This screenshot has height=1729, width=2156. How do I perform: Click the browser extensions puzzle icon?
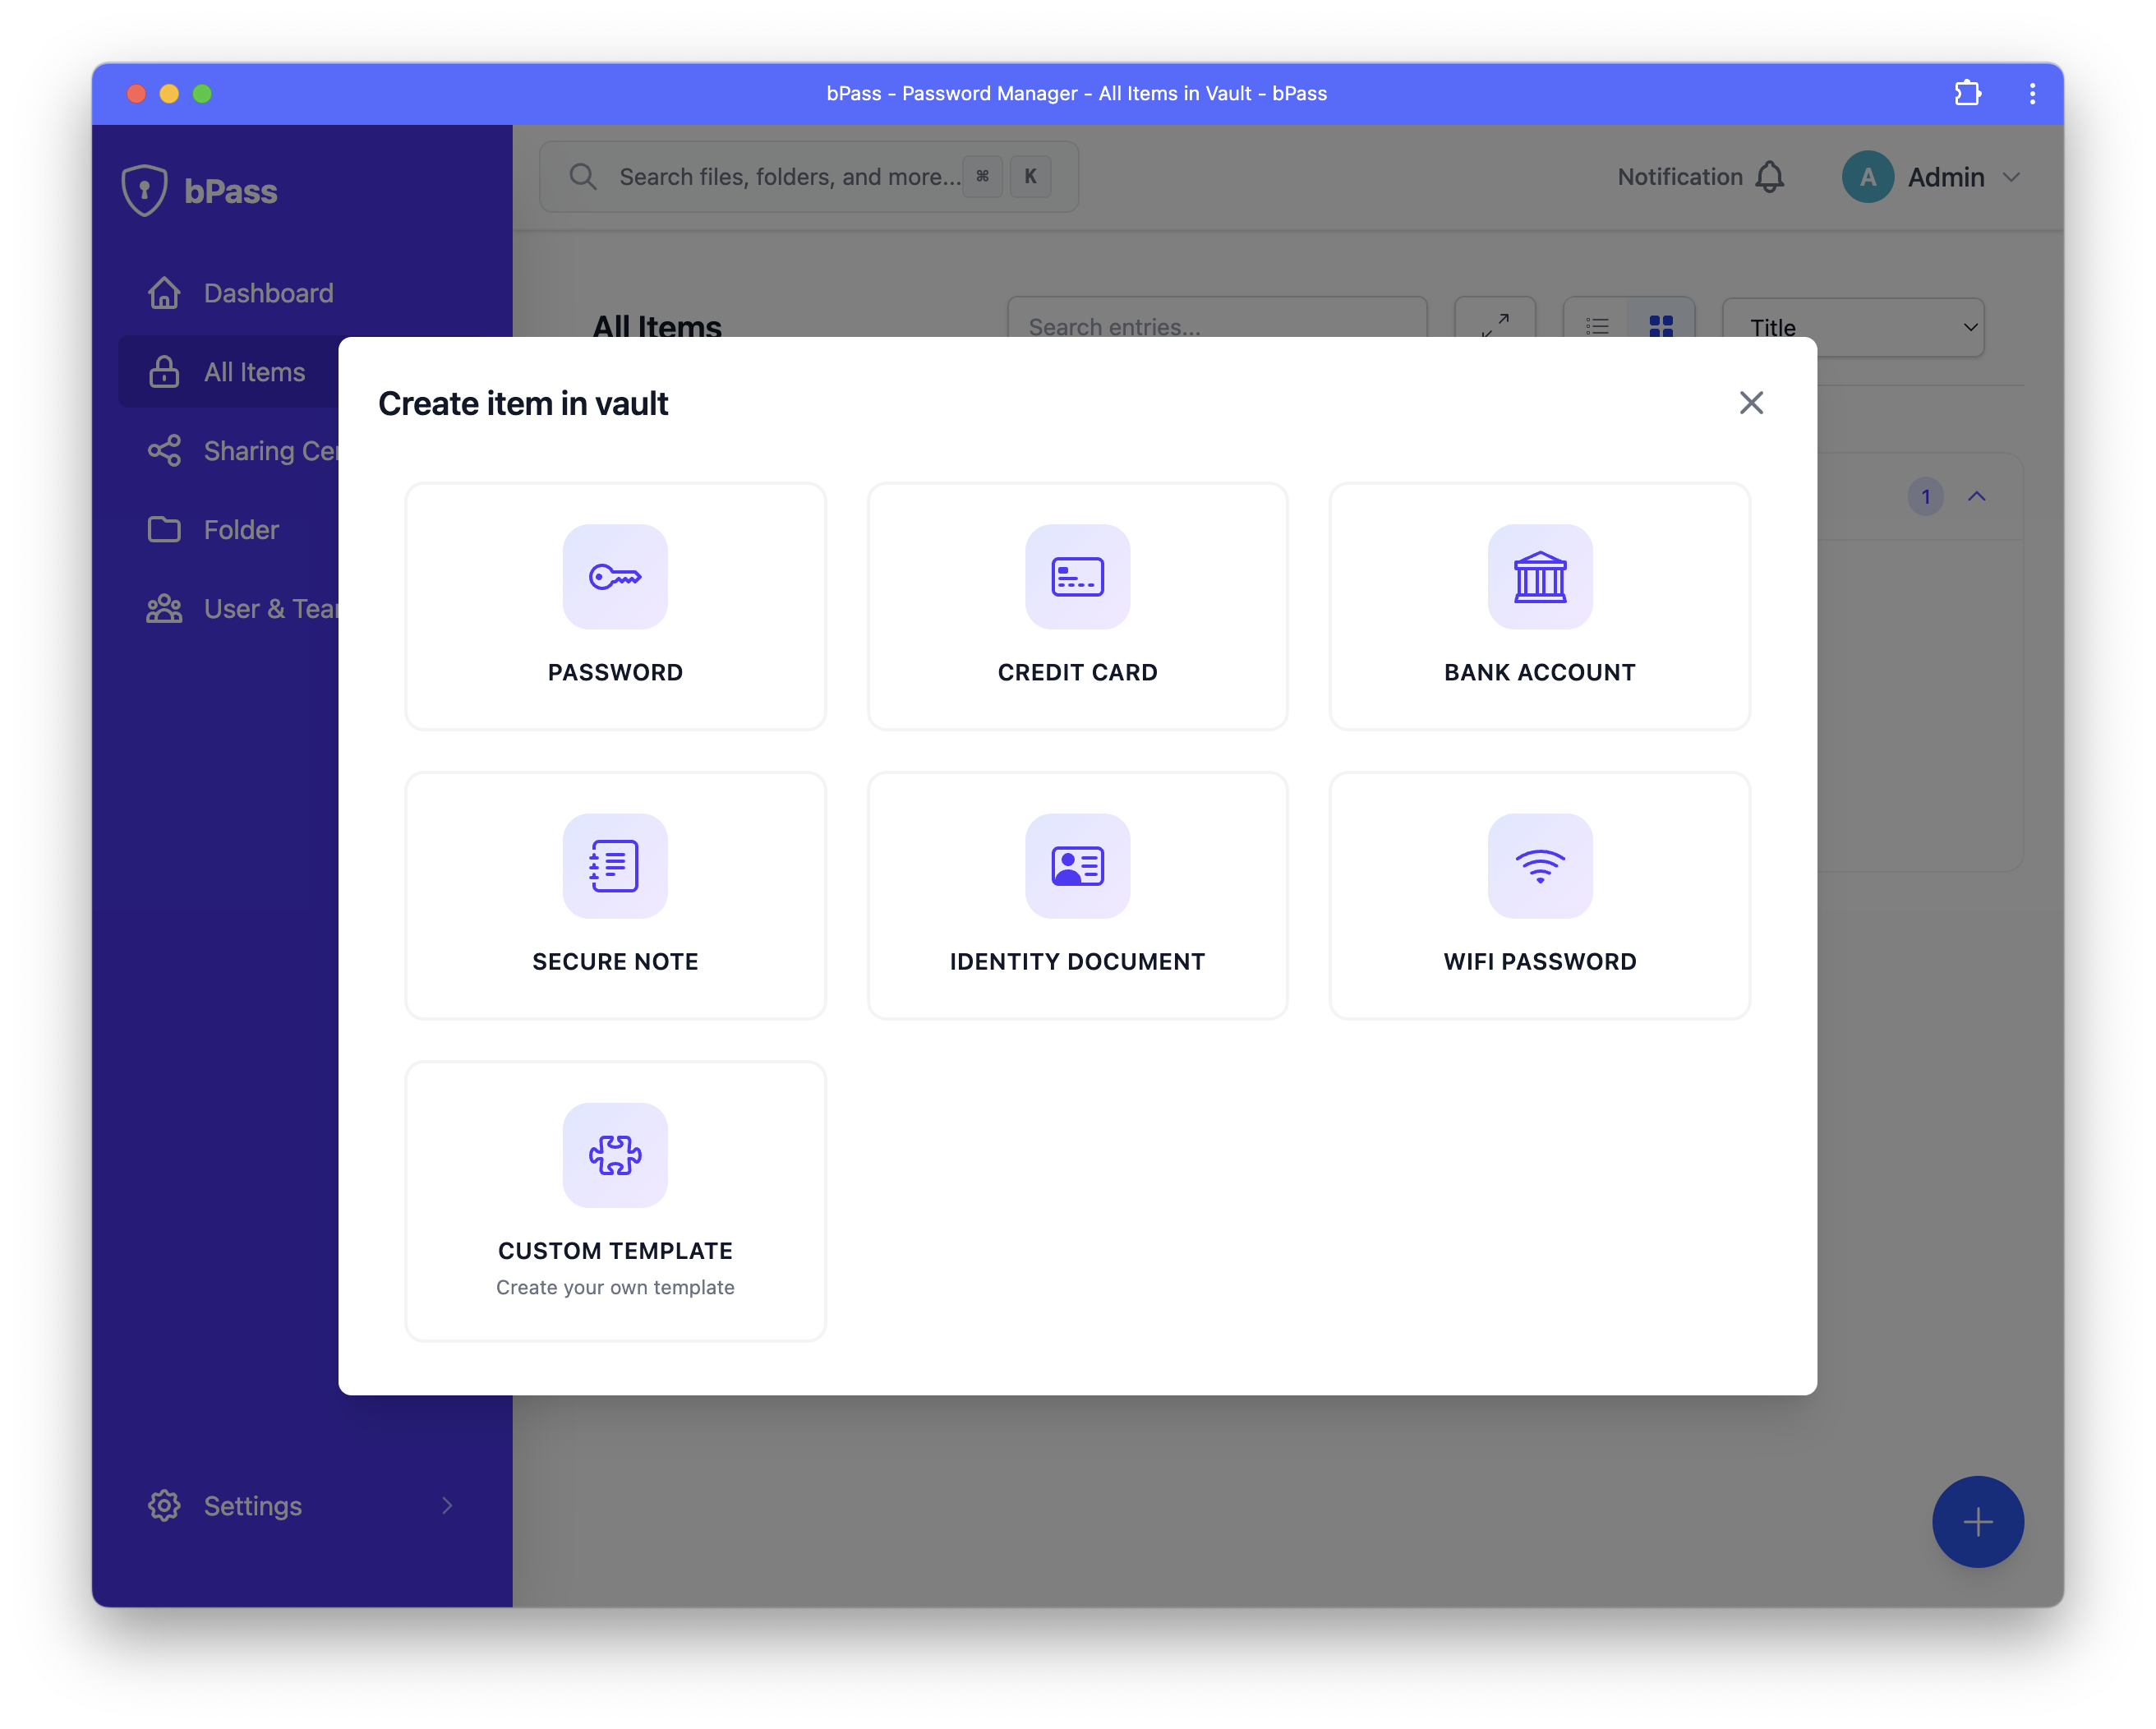[x=1967, y=93]
